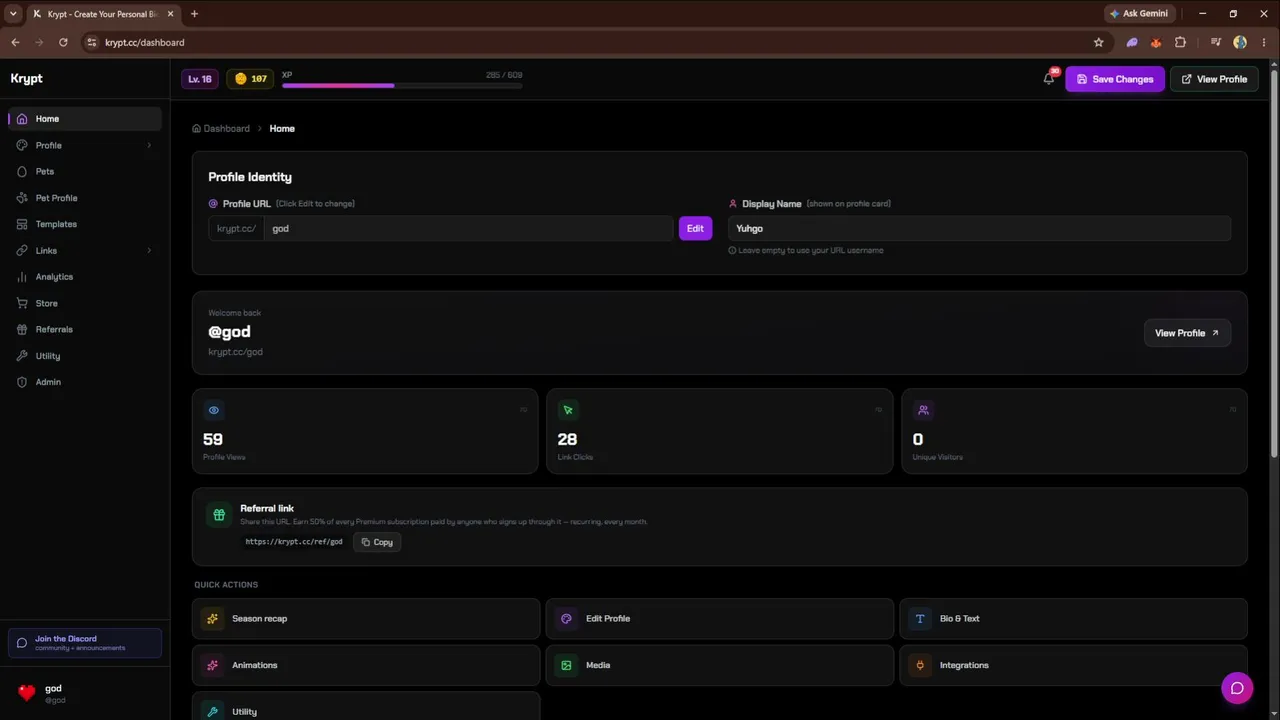Open the Season recap quick action
This screenshot has height=720, width=1280.
[x=366, y=619]
